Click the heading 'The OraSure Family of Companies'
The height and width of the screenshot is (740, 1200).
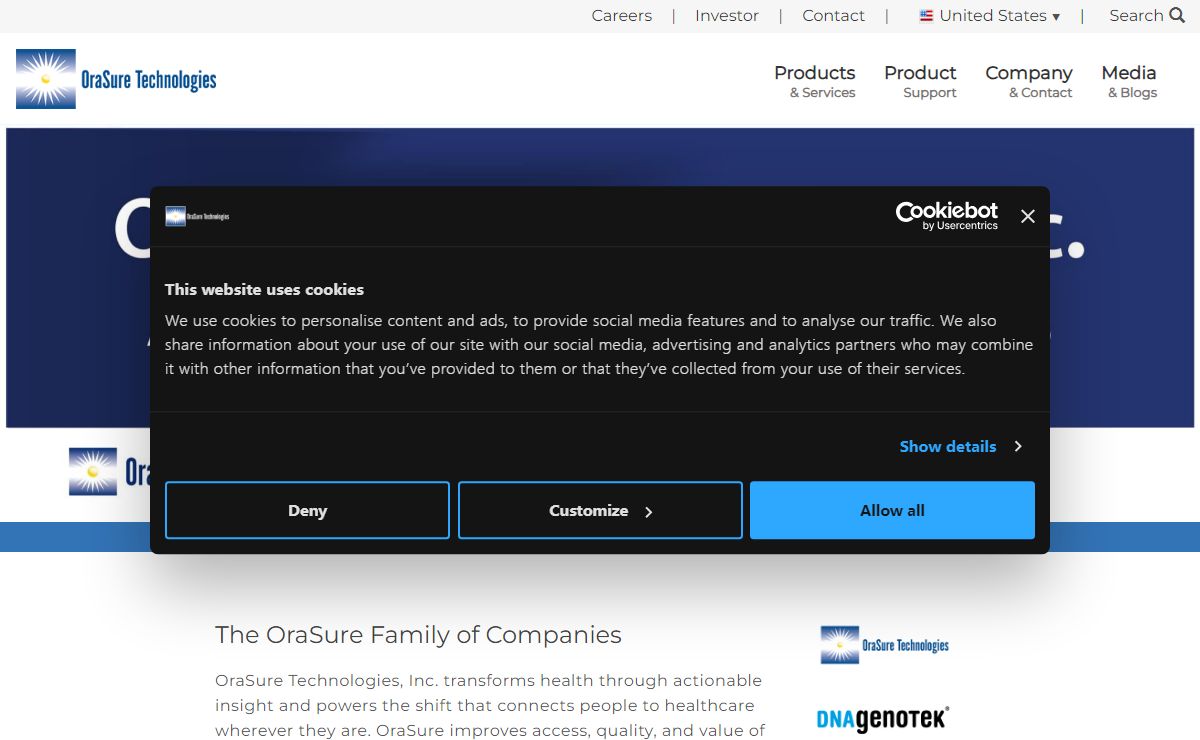pos(418,635)
